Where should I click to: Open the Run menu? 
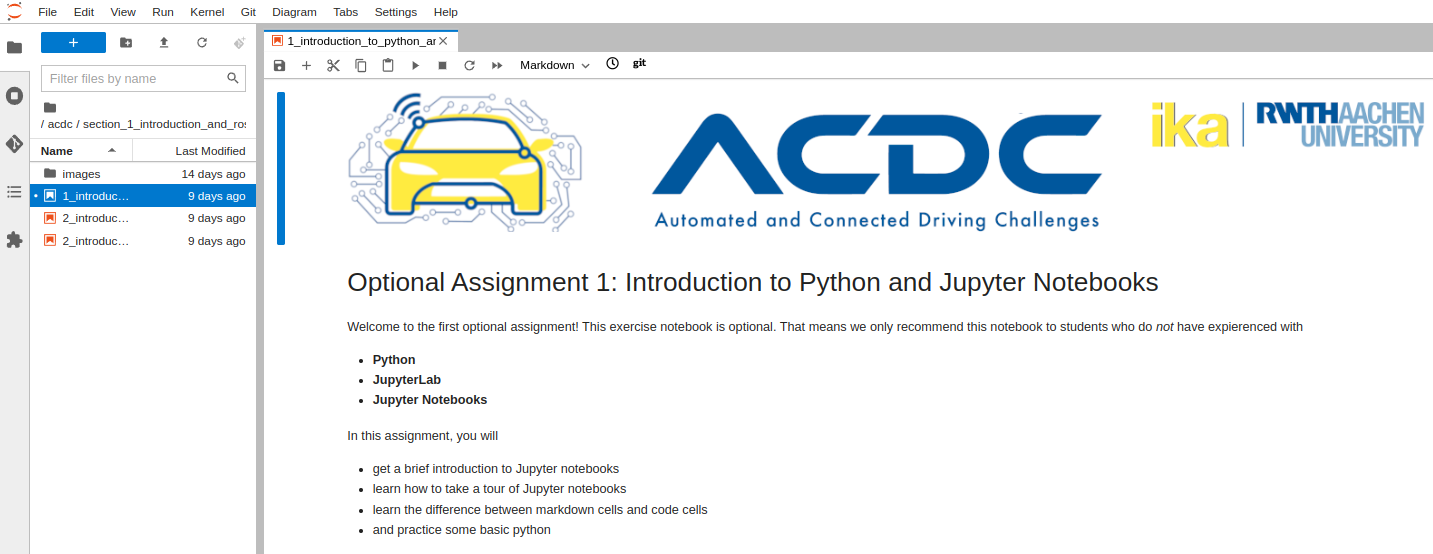click(x=163, y=12)
